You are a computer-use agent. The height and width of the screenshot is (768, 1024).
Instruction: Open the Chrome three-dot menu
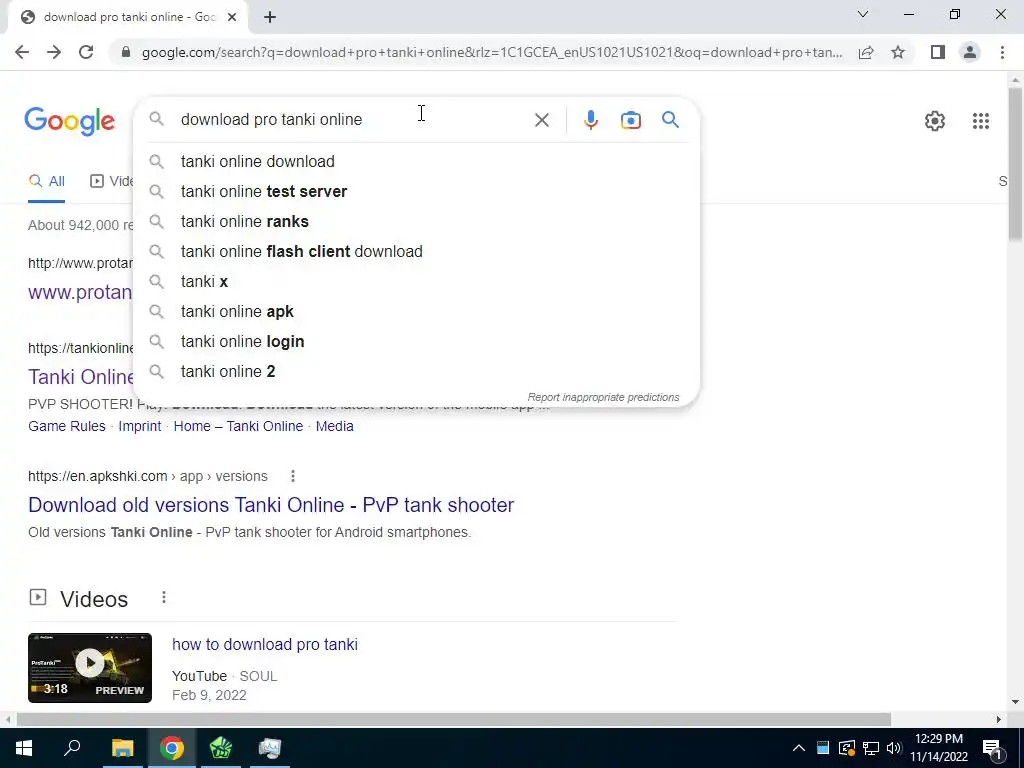[1002, 52]
